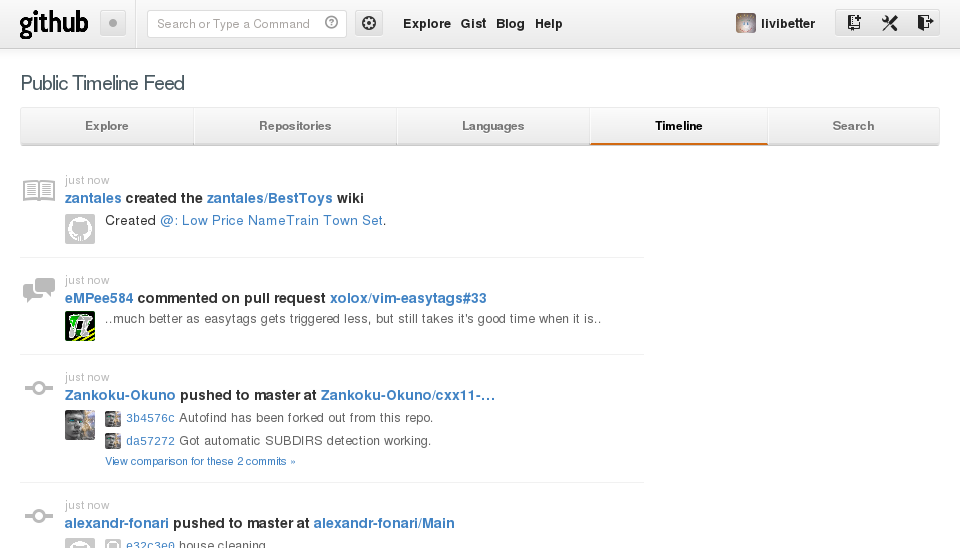Click Zankoku-Okuno's avatar photo

[80, 425]
